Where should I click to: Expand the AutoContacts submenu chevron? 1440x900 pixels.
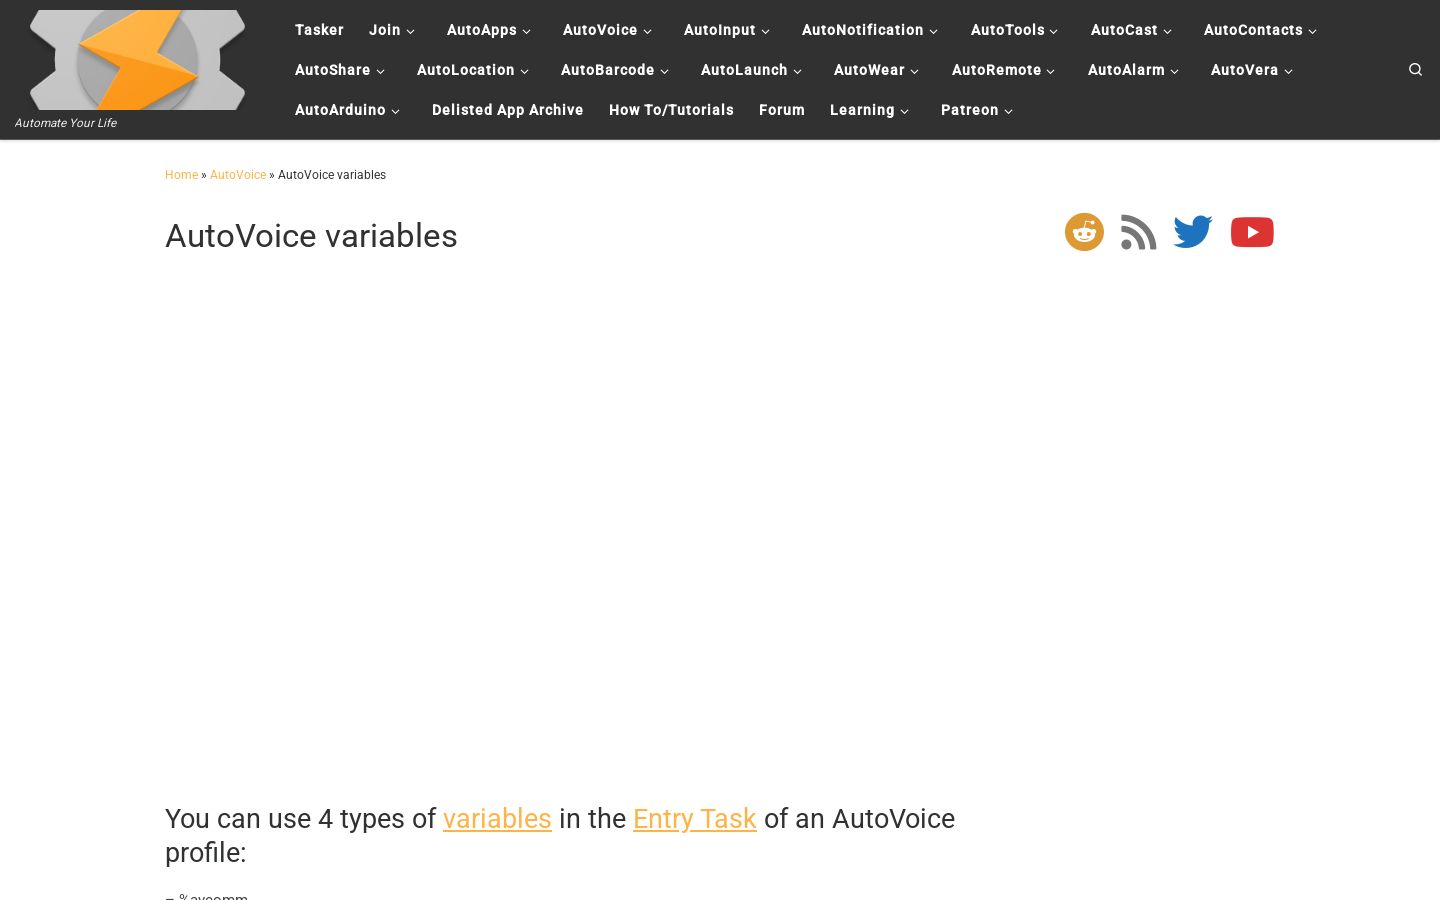click(x=1312, y=31)
